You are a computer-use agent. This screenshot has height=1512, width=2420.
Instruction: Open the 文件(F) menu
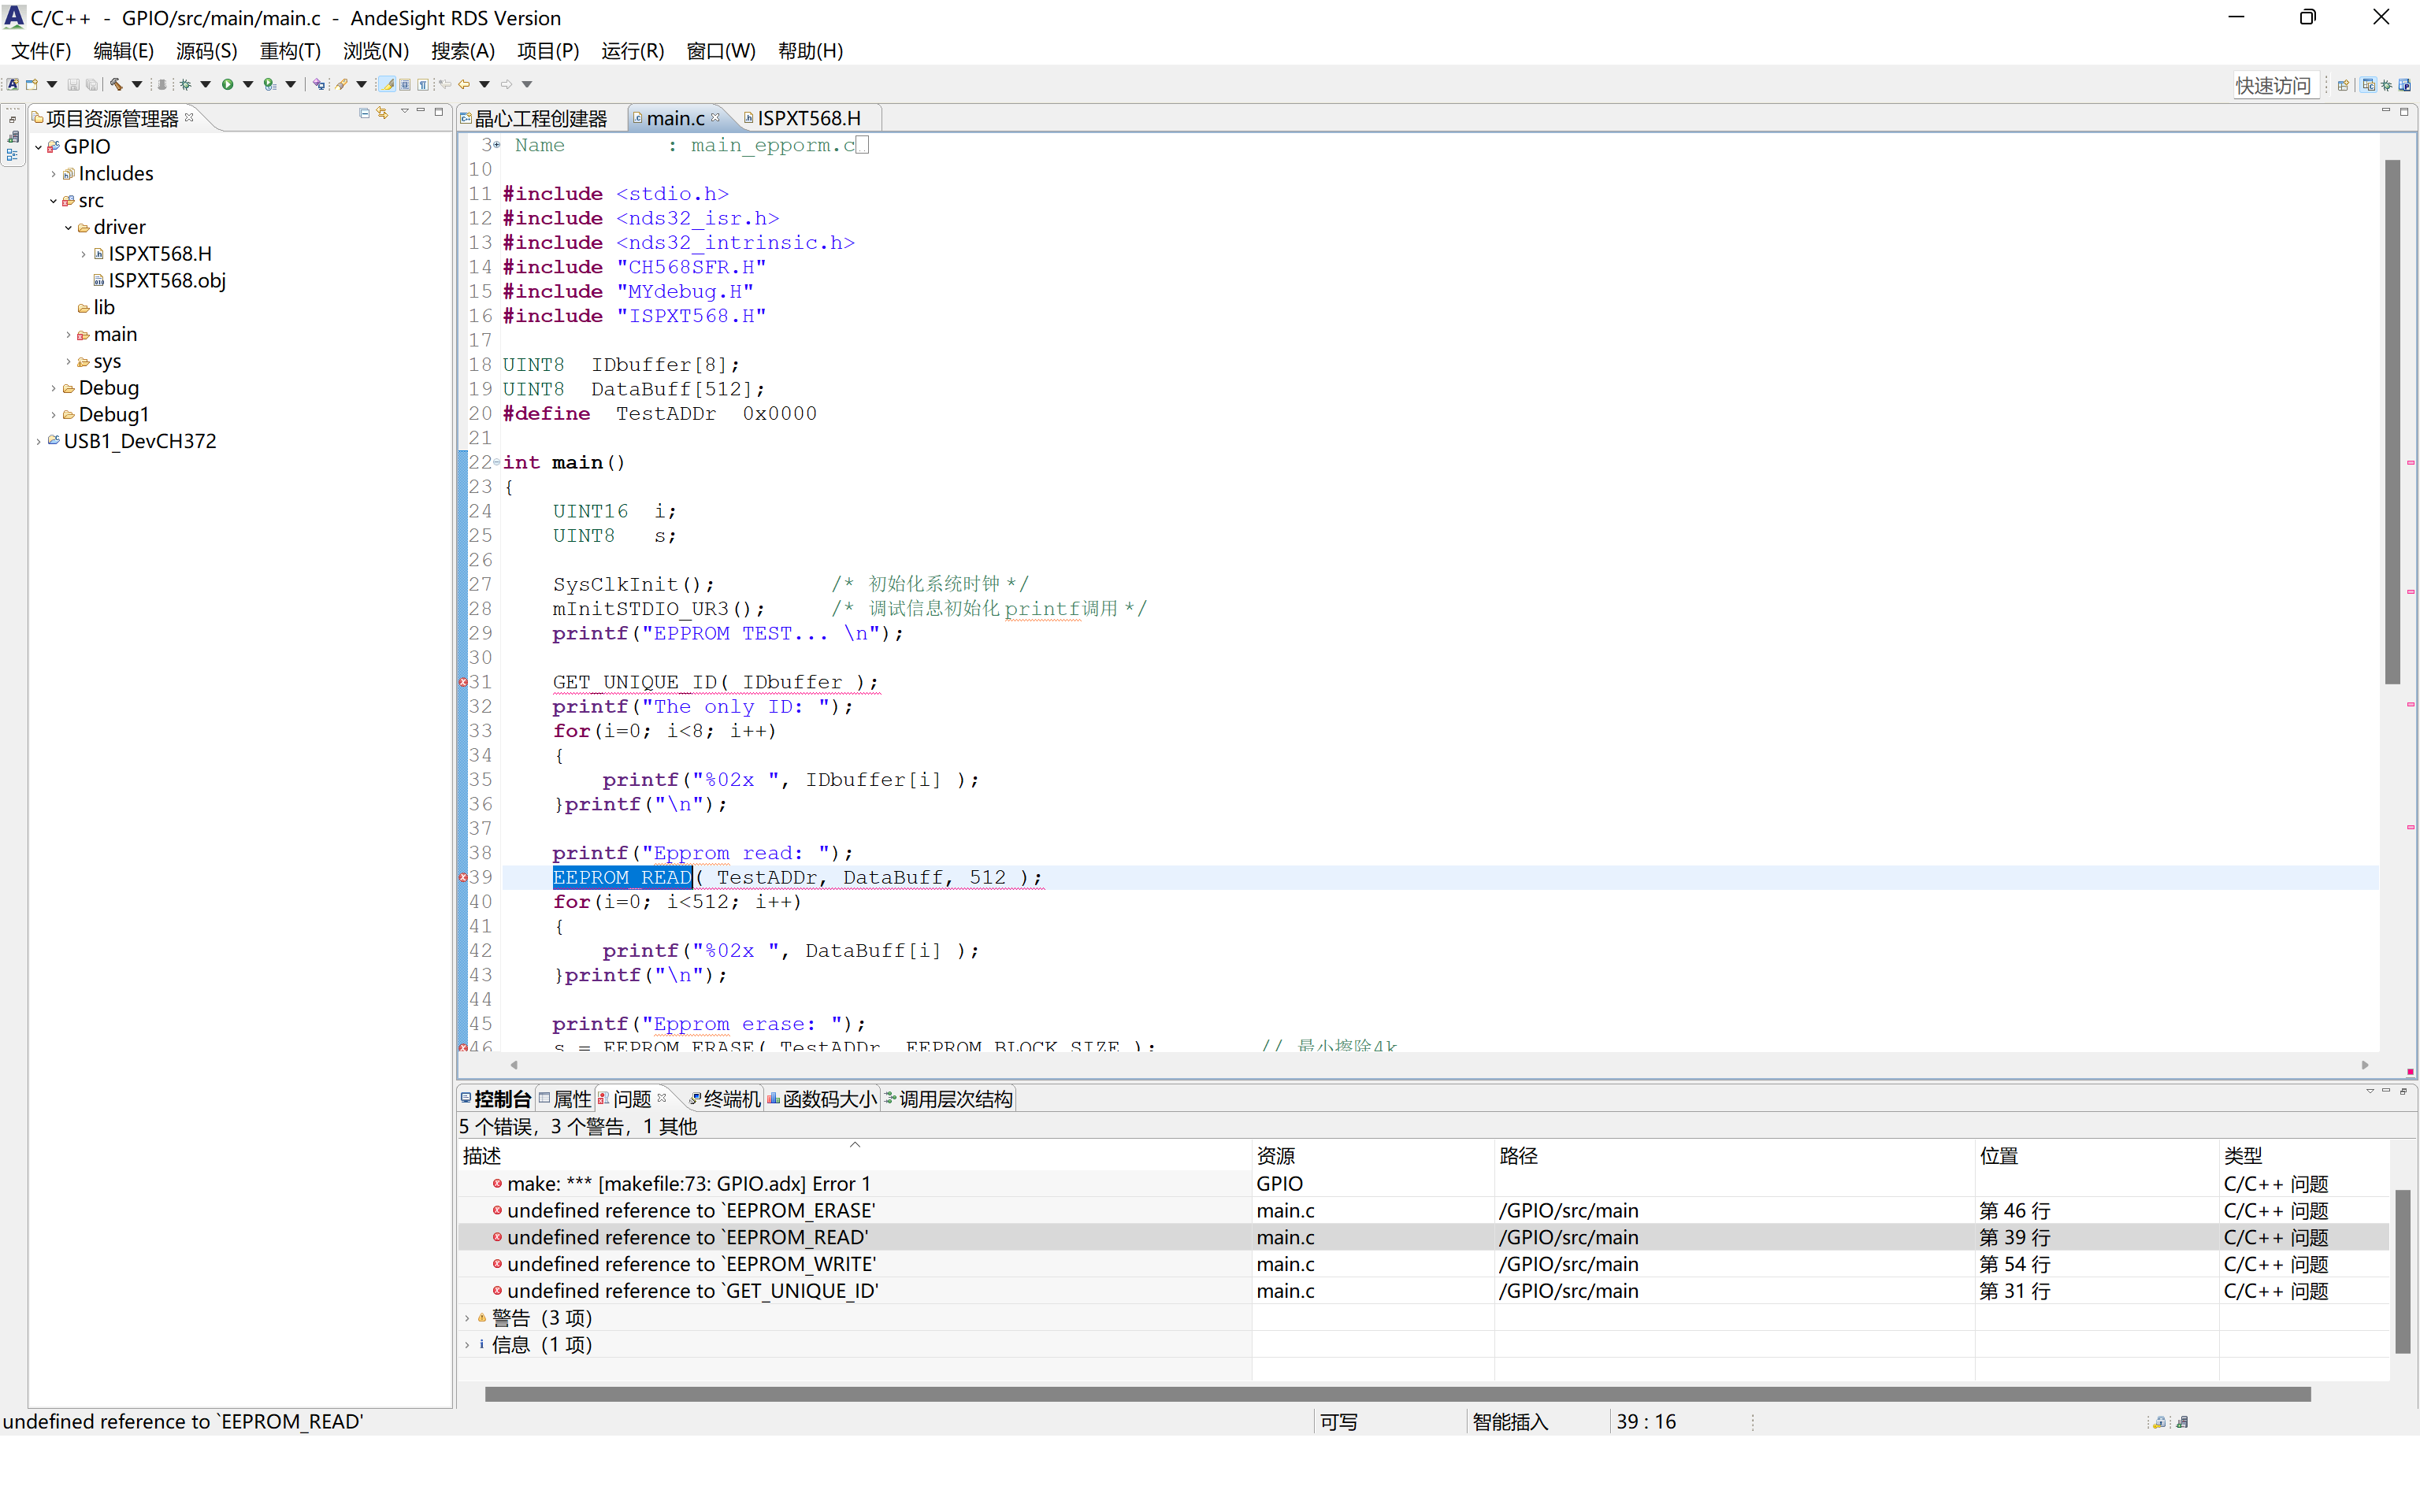click(41, 51)
